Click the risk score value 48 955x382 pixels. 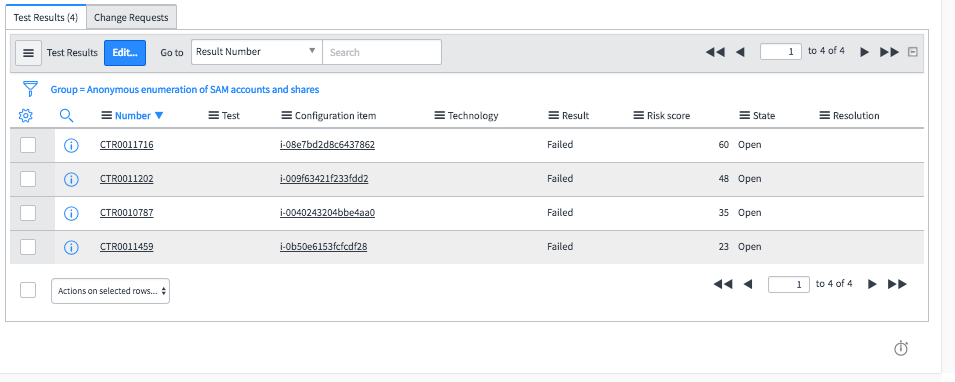pos(724,179)
